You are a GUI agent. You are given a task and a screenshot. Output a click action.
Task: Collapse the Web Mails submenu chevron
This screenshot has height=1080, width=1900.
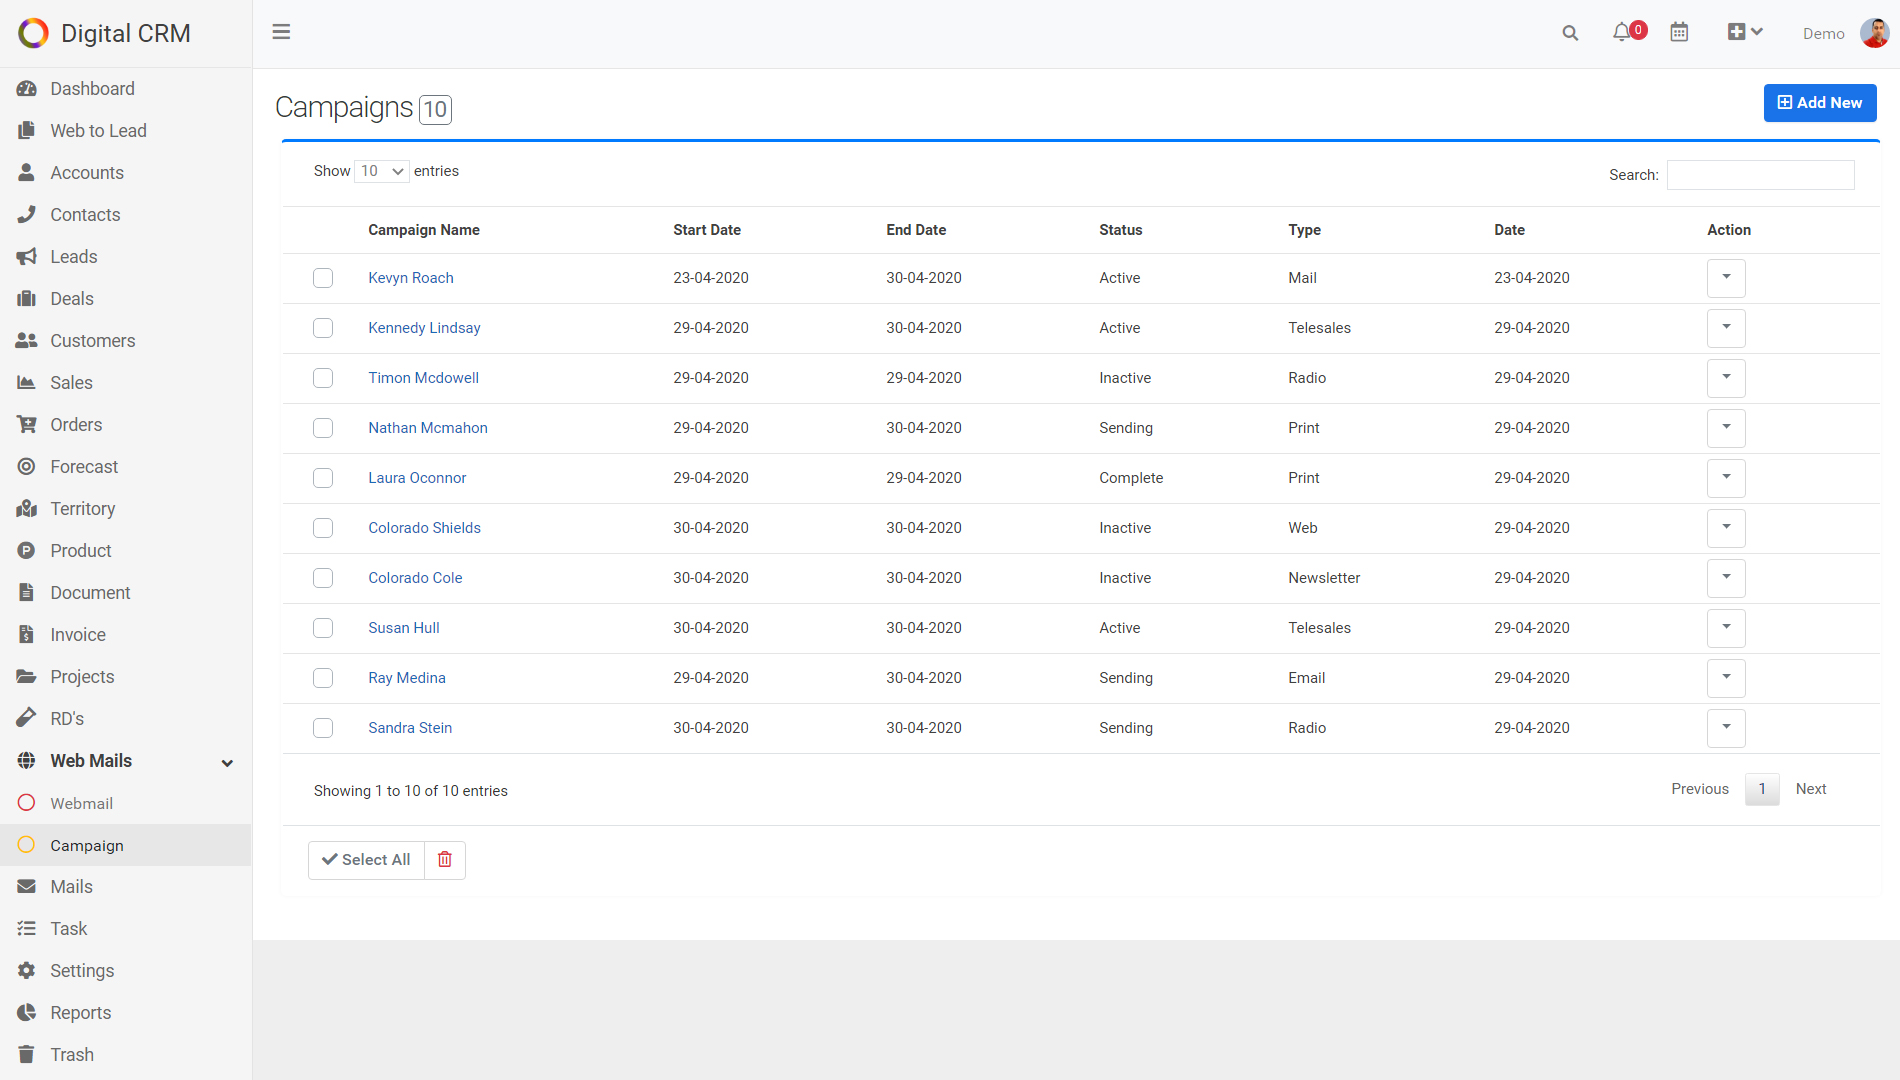(227, 763)
